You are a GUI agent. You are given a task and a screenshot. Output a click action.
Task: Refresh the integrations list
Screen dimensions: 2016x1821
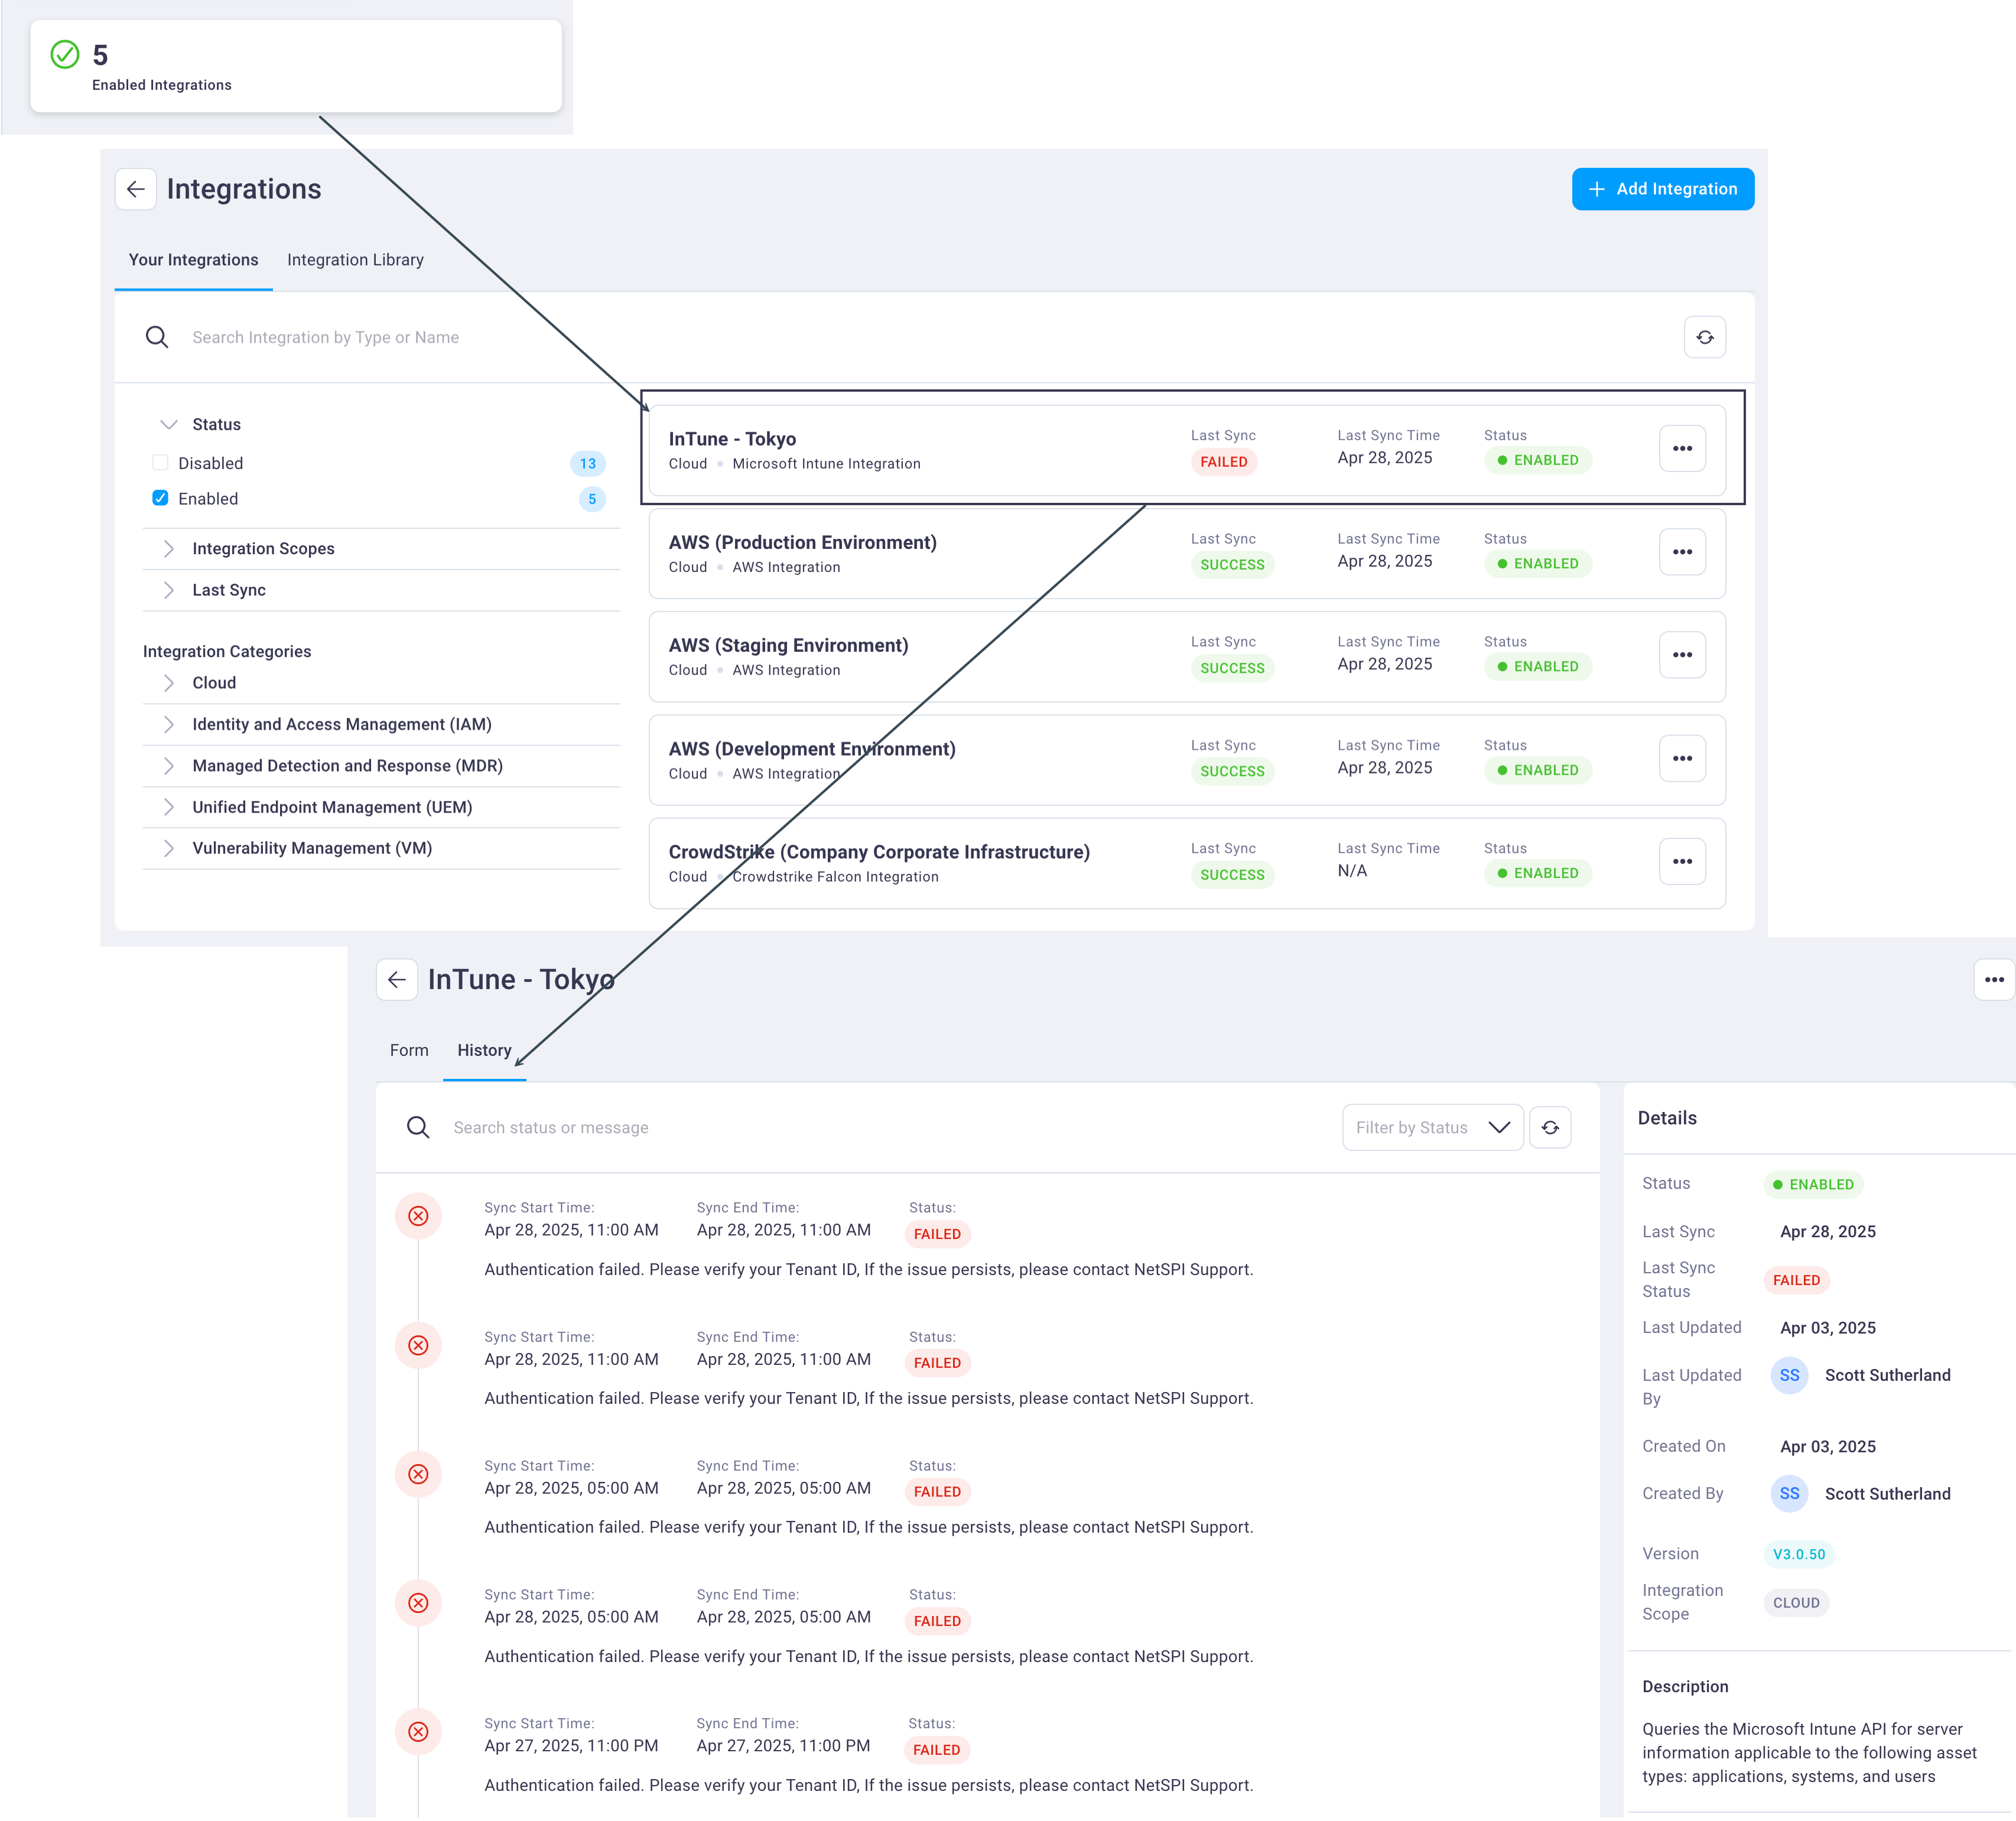1705,337
